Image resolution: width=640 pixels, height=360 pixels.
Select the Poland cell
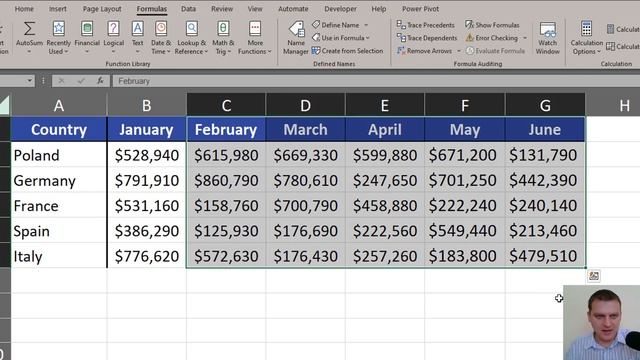coord(59,155)
